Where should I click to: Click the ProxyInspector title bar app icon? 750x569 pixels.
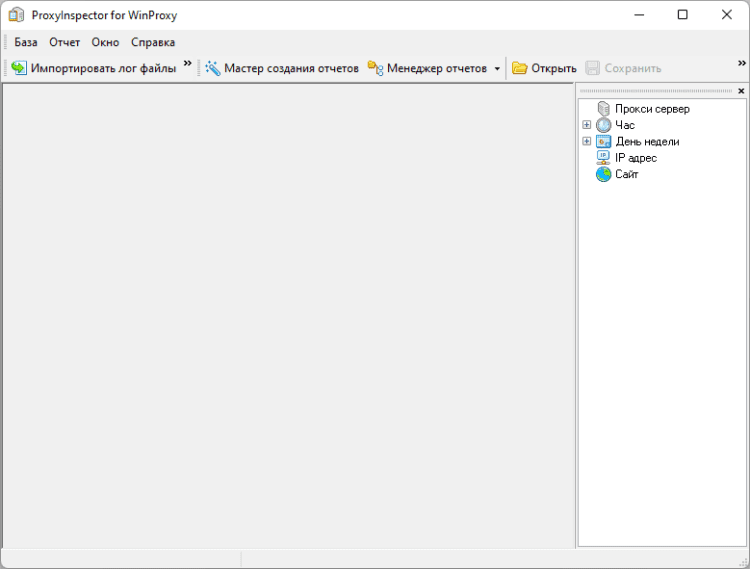pos(16,15)
